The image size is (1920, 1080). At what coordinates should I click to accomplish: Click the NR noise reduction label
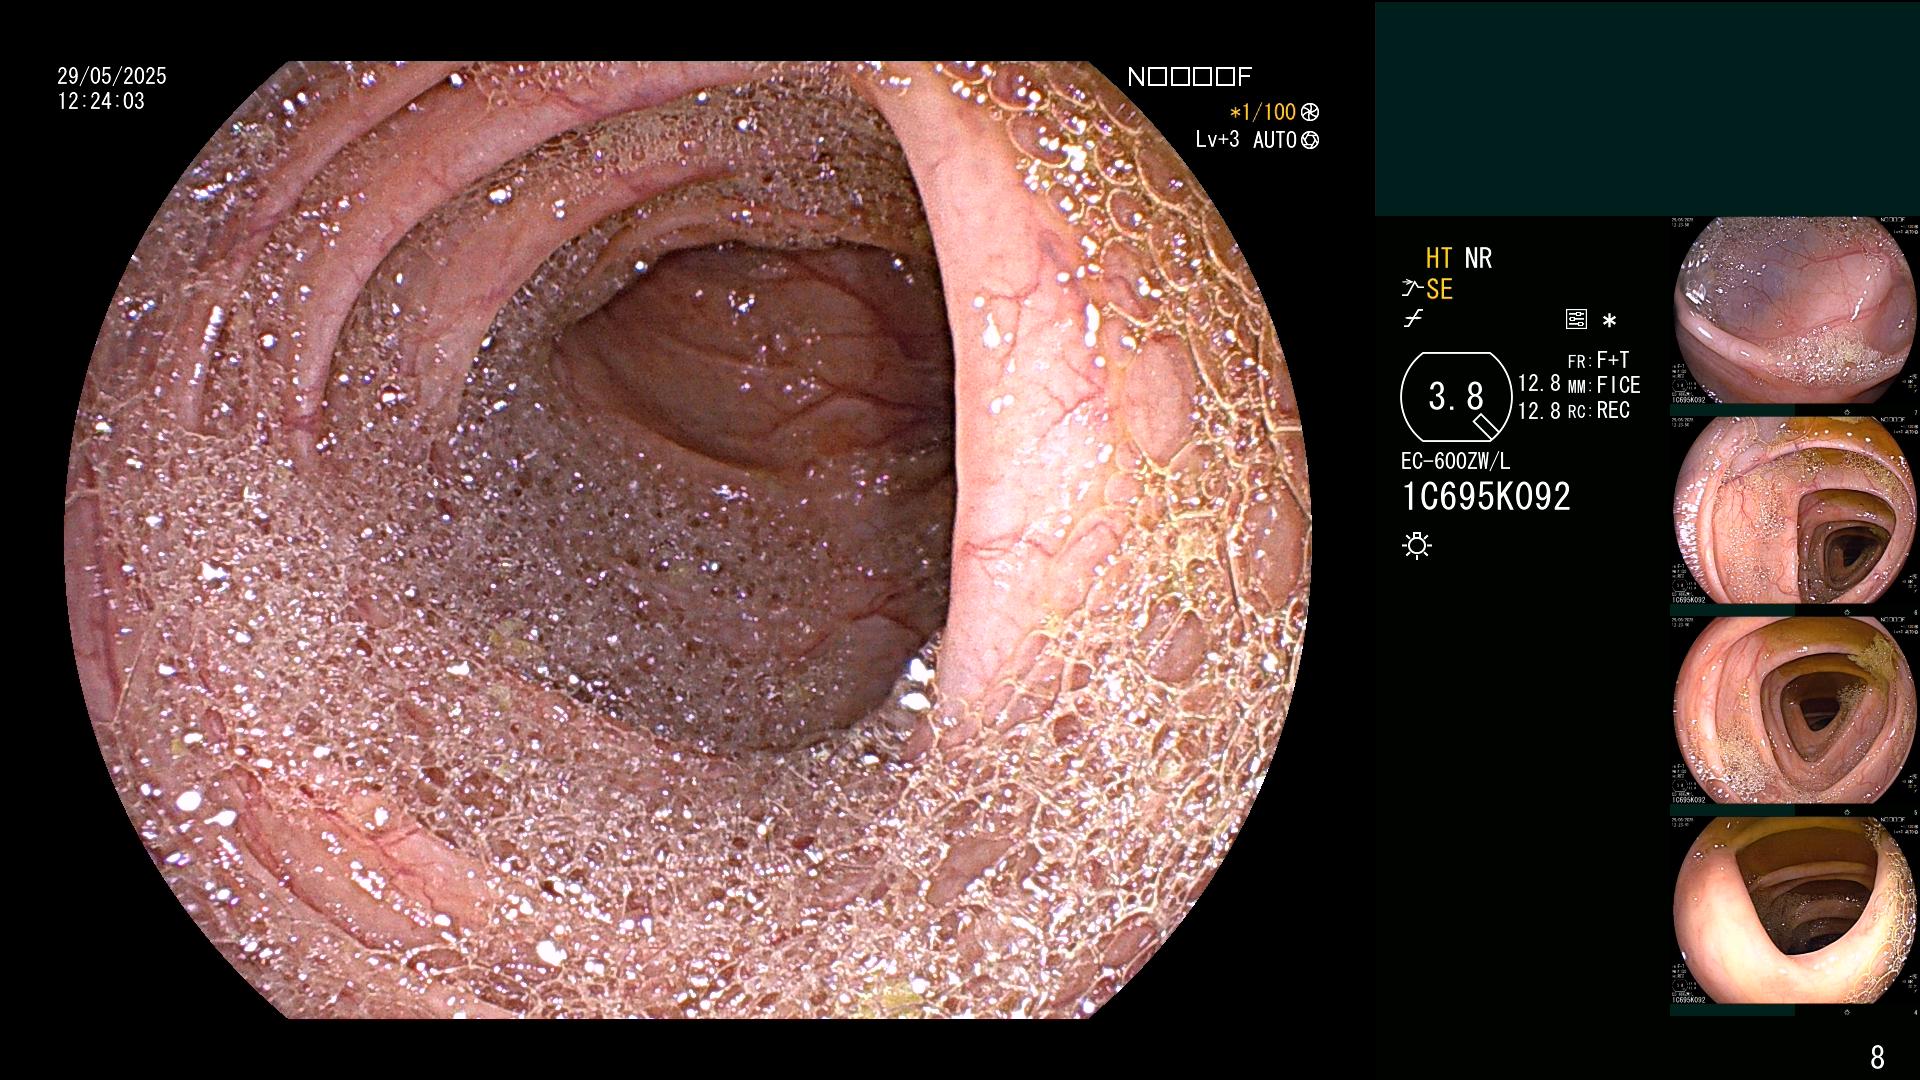pyautogui.click(x=1478, y=258)
